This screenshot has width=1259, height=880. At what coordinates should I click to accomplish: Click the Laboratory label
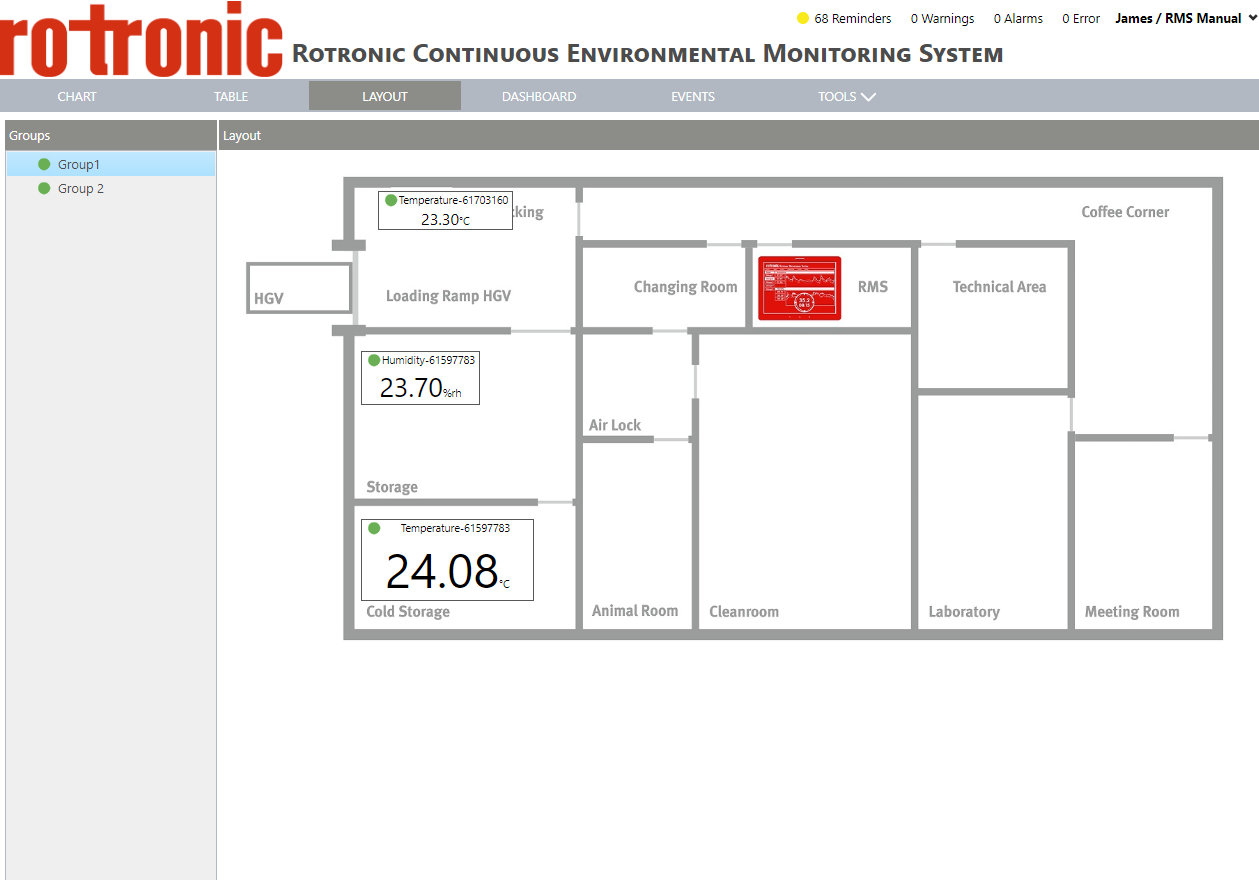[964, 612]
